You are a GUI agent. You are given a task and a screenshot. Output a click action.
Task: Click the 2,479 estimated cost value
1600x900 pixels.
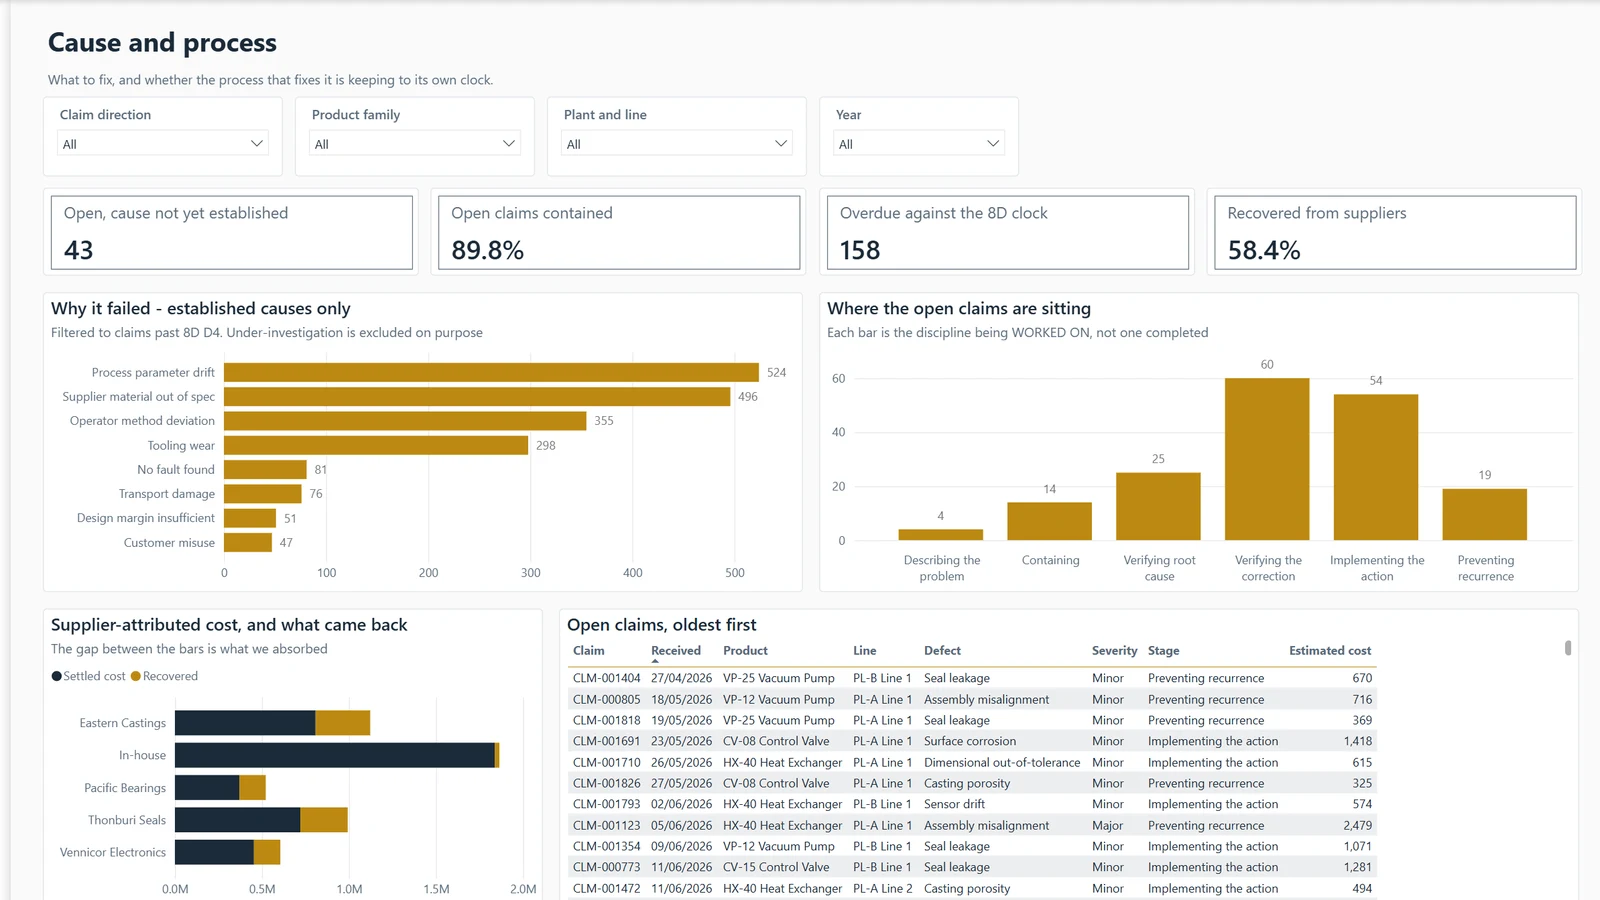[1357, 826]
